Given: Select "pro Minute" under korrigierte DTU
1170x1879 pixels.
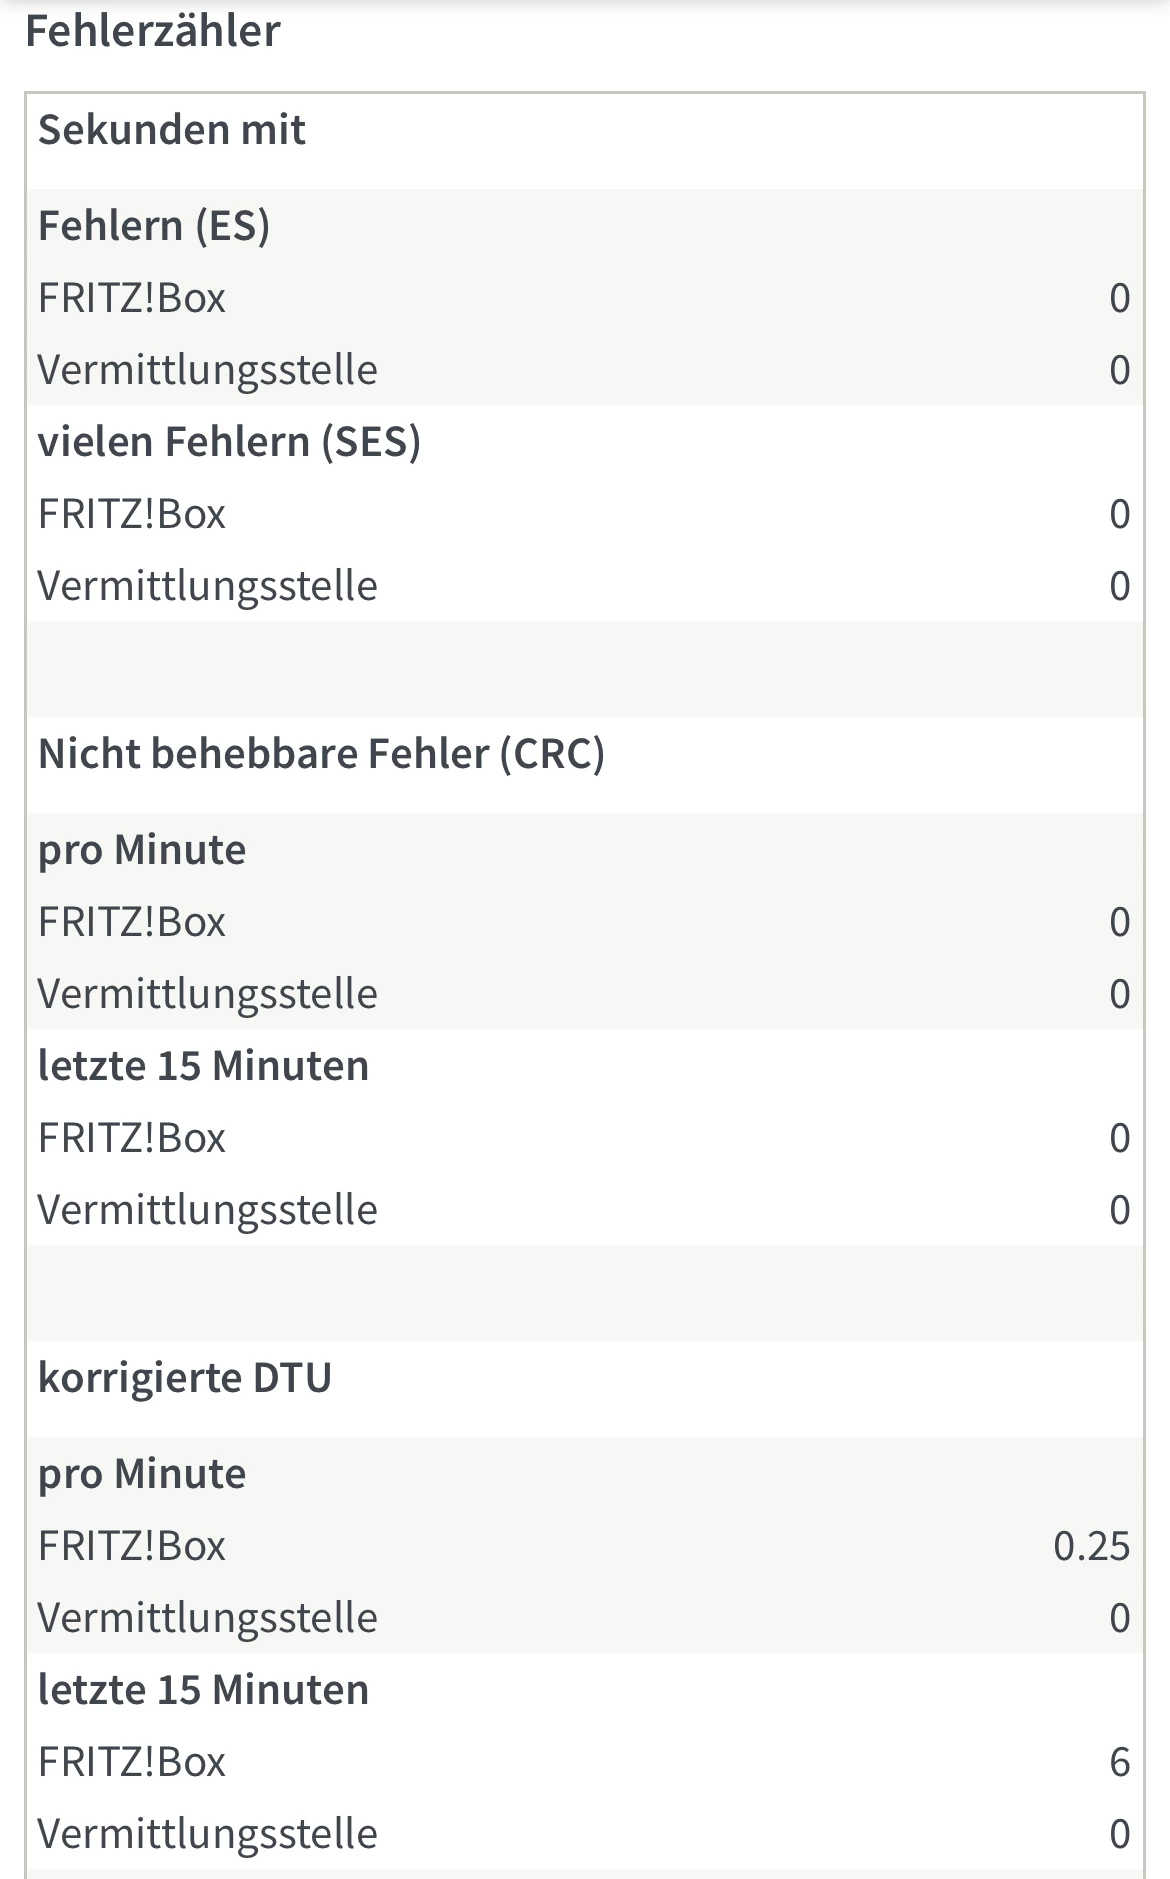Looking at the screenshot, I should click(142, 1474).
